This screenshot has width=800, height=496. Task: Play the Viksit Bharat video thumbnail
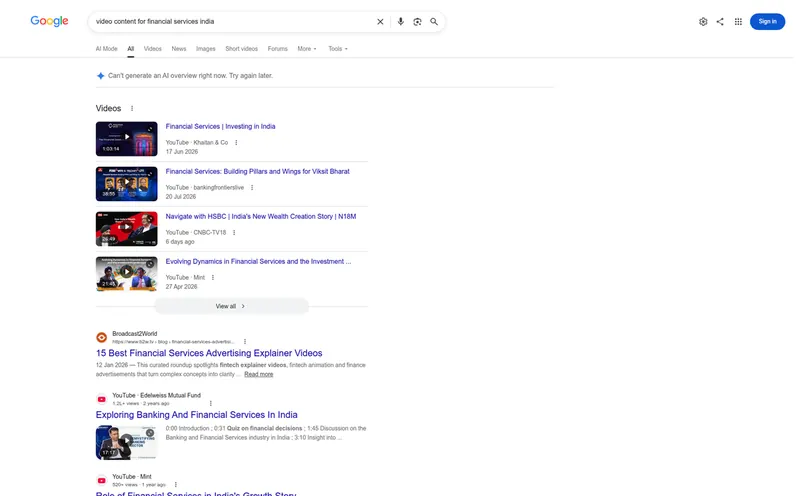pos(127,183)
